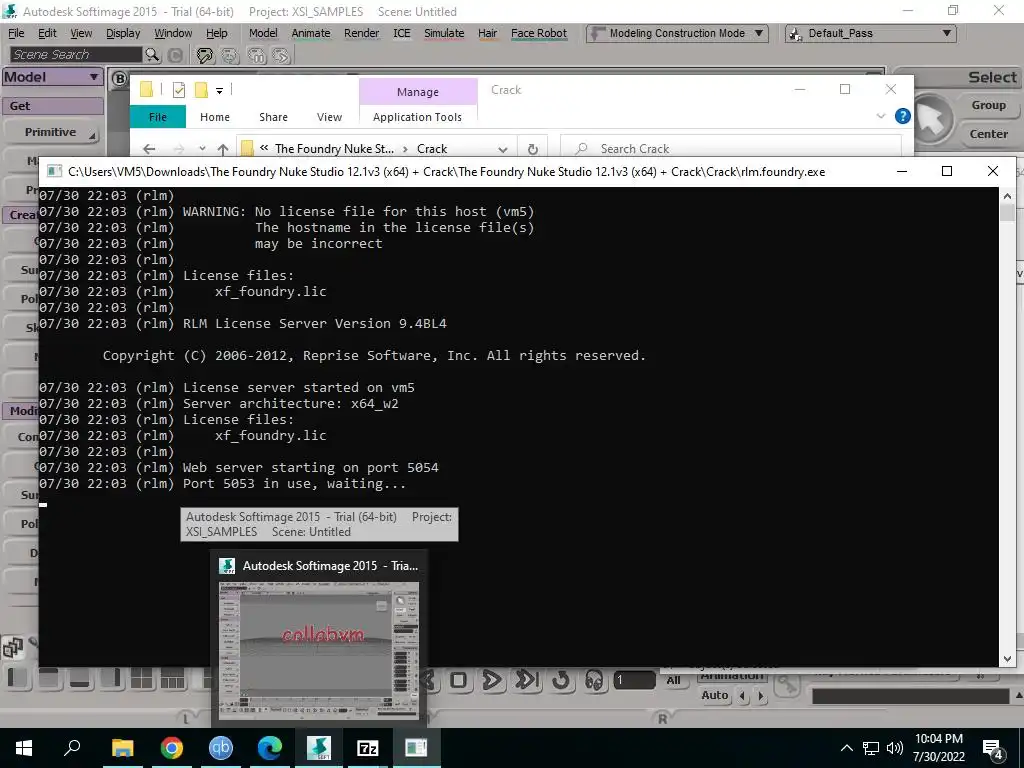The height and width of the screenshot is (768, 1024).
Task: Toggle the Softimage loop playback icon
Action: point(560,680)
